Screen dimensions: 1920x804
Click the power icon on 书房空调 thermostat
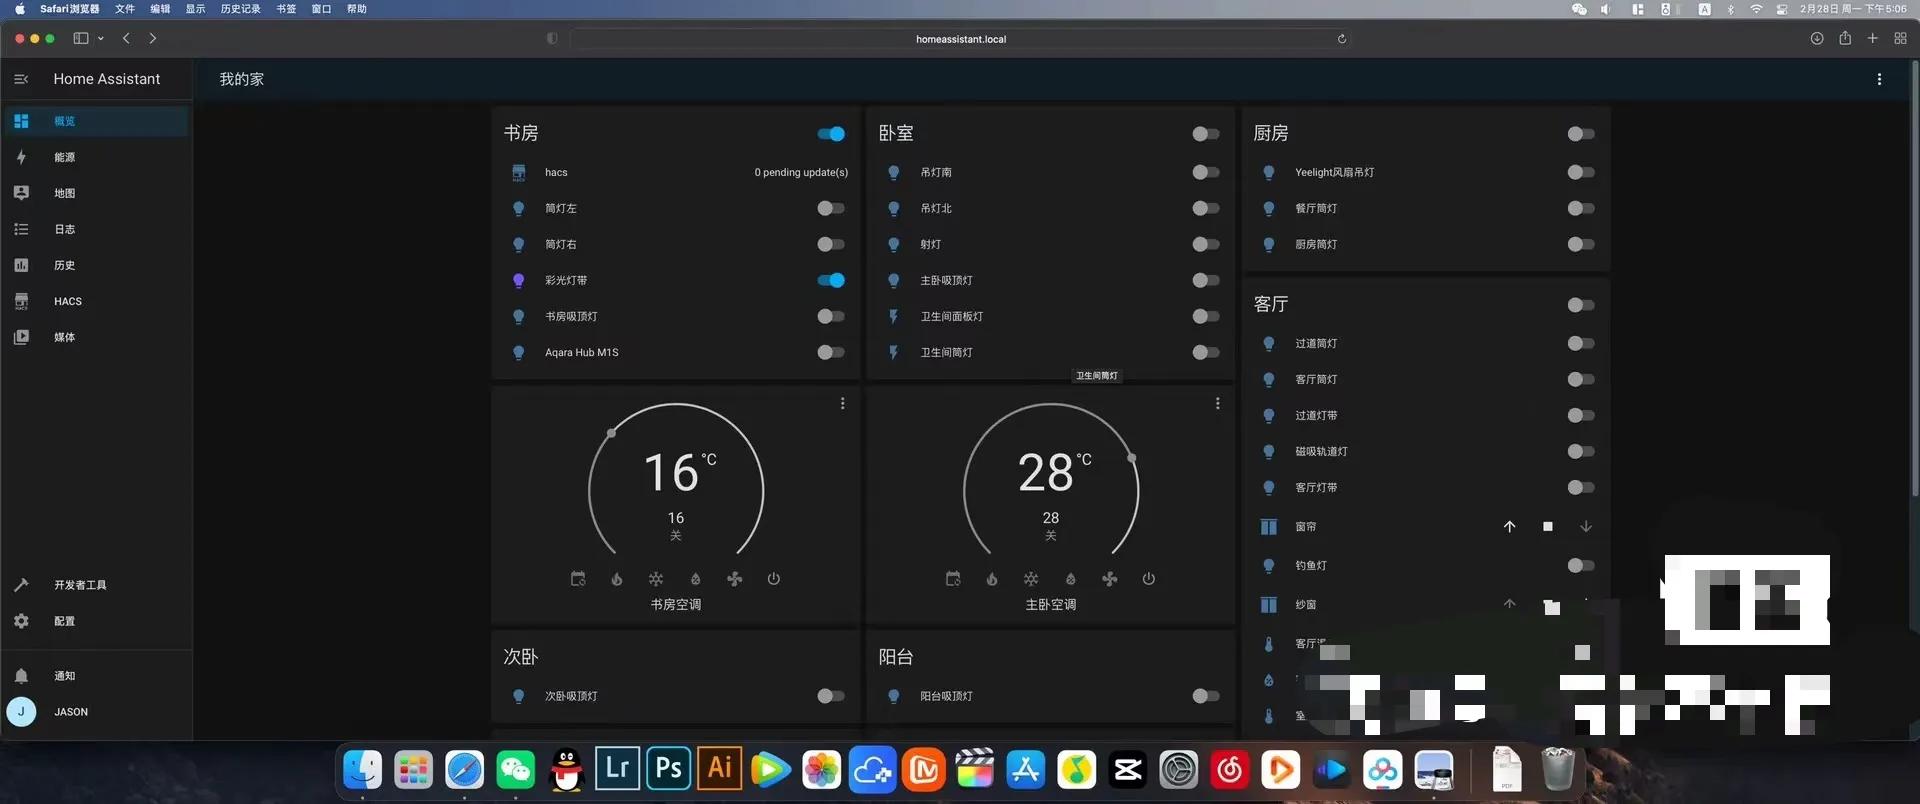(773, 579)
